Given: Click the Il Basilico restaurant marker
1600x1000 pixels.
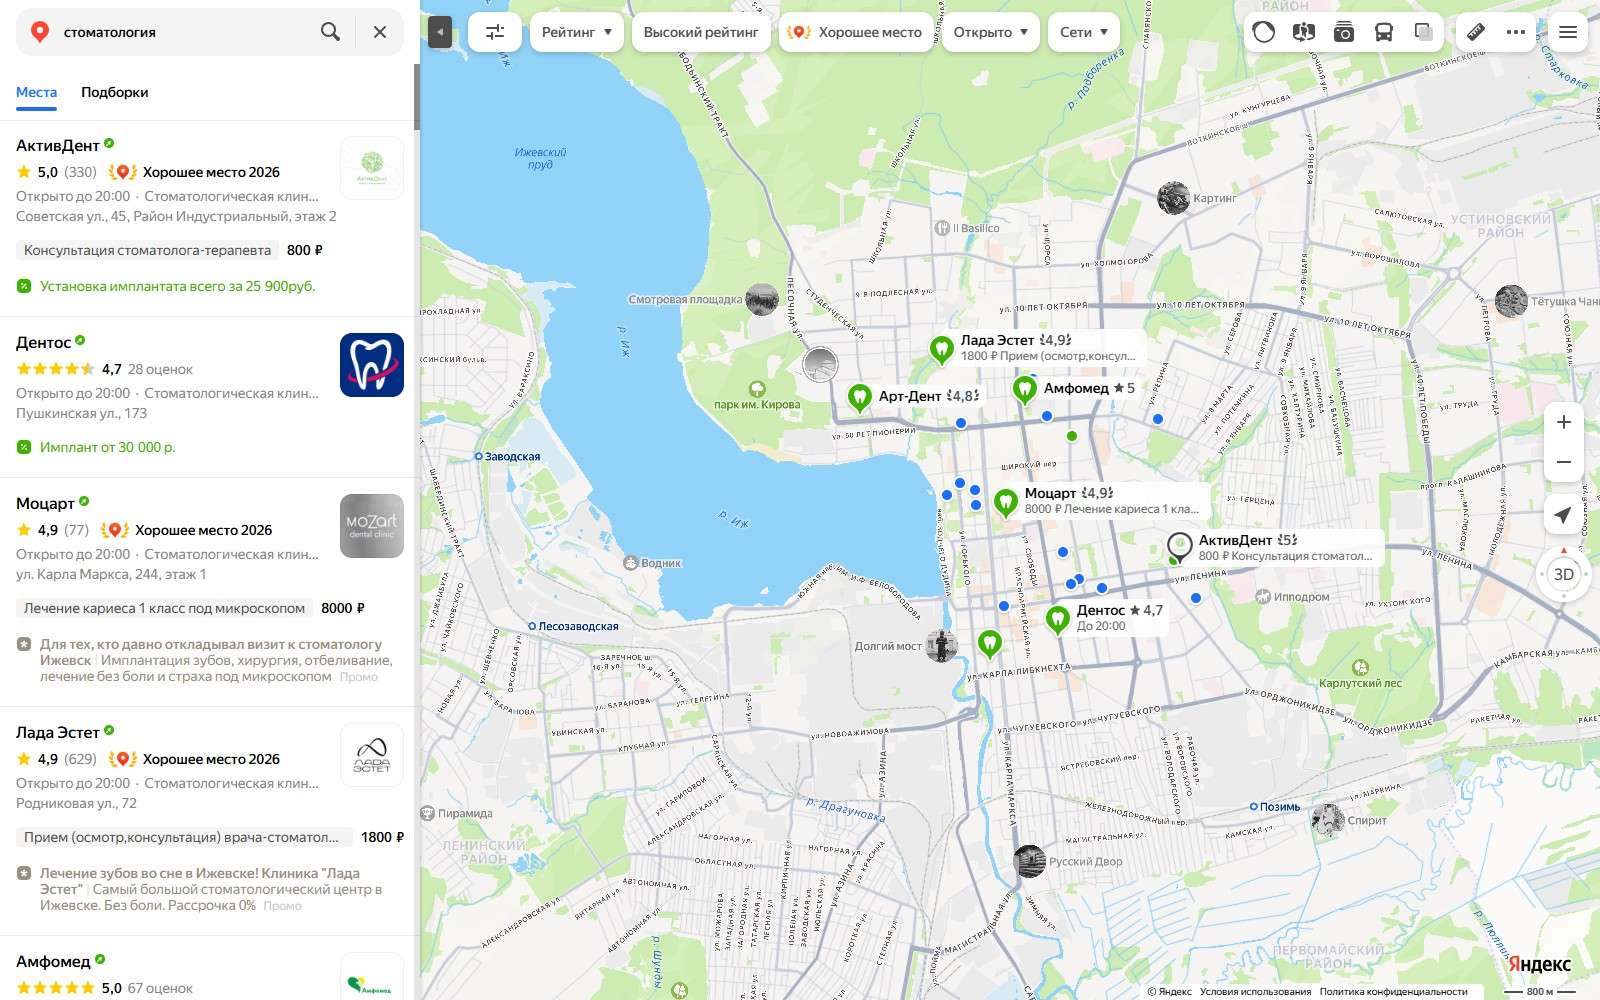Looking at the screenshot, I should point(942,228).
